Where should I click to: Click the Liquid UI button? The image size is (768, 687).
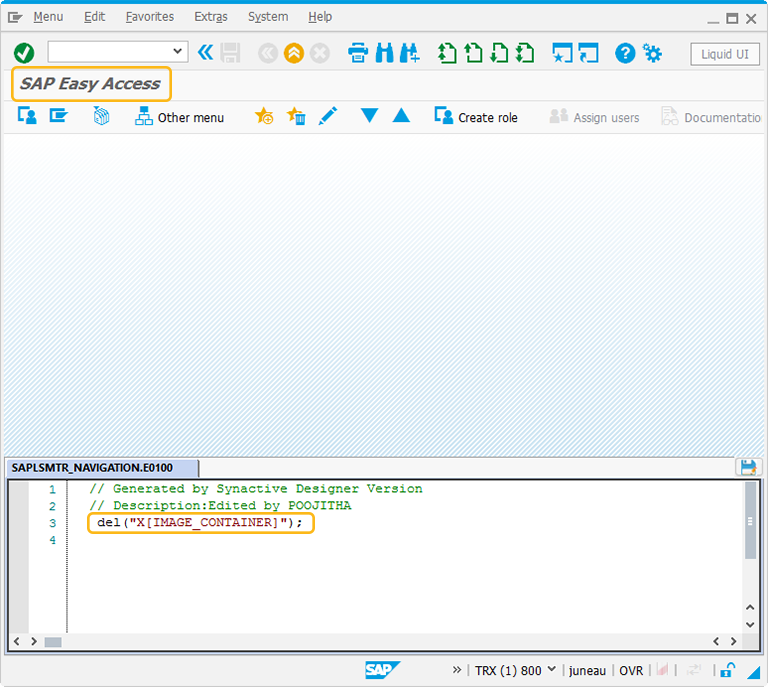(724, 54)
